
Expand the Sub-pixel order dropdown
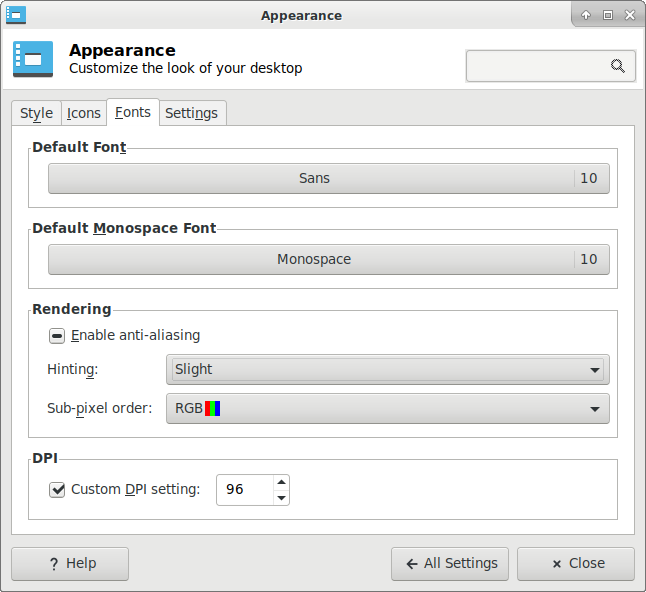[387, 408]
